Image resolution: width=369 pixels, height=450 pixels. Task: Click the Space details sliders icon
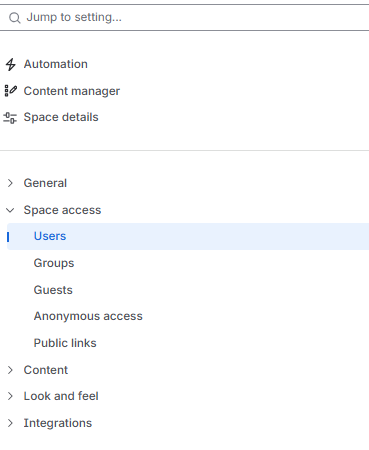10,117
